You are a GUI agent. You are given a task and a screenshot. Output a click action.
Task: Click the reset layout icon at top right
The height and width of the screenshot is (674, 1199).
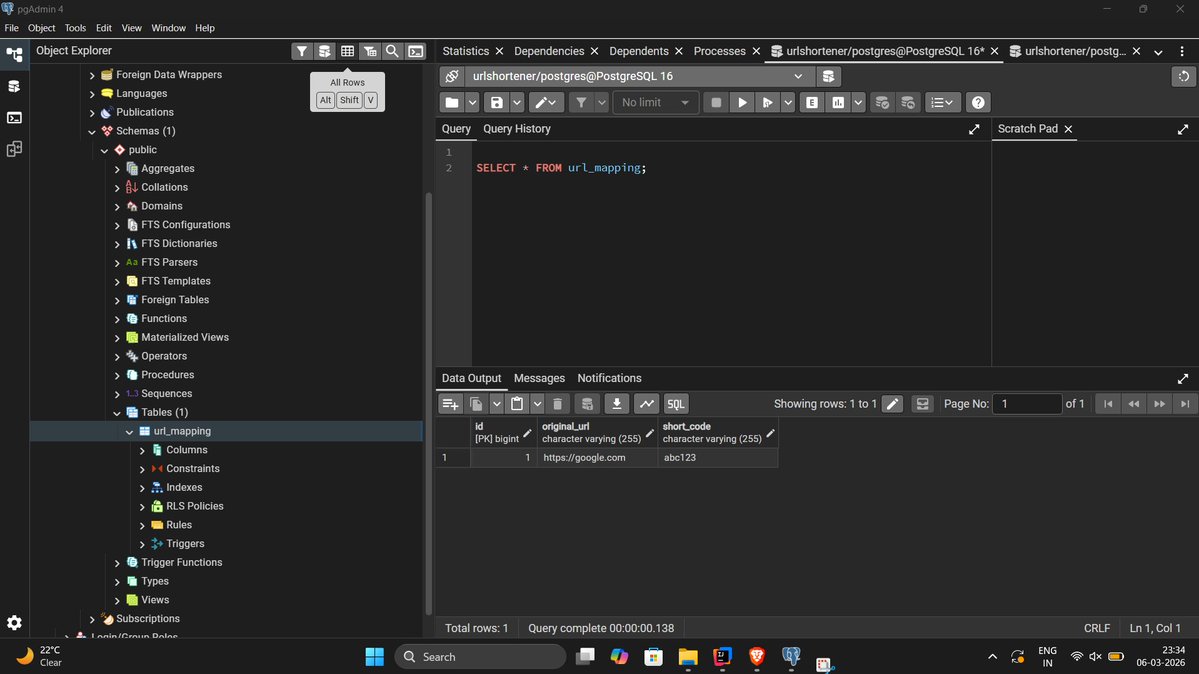click(x=1184, y=77)
